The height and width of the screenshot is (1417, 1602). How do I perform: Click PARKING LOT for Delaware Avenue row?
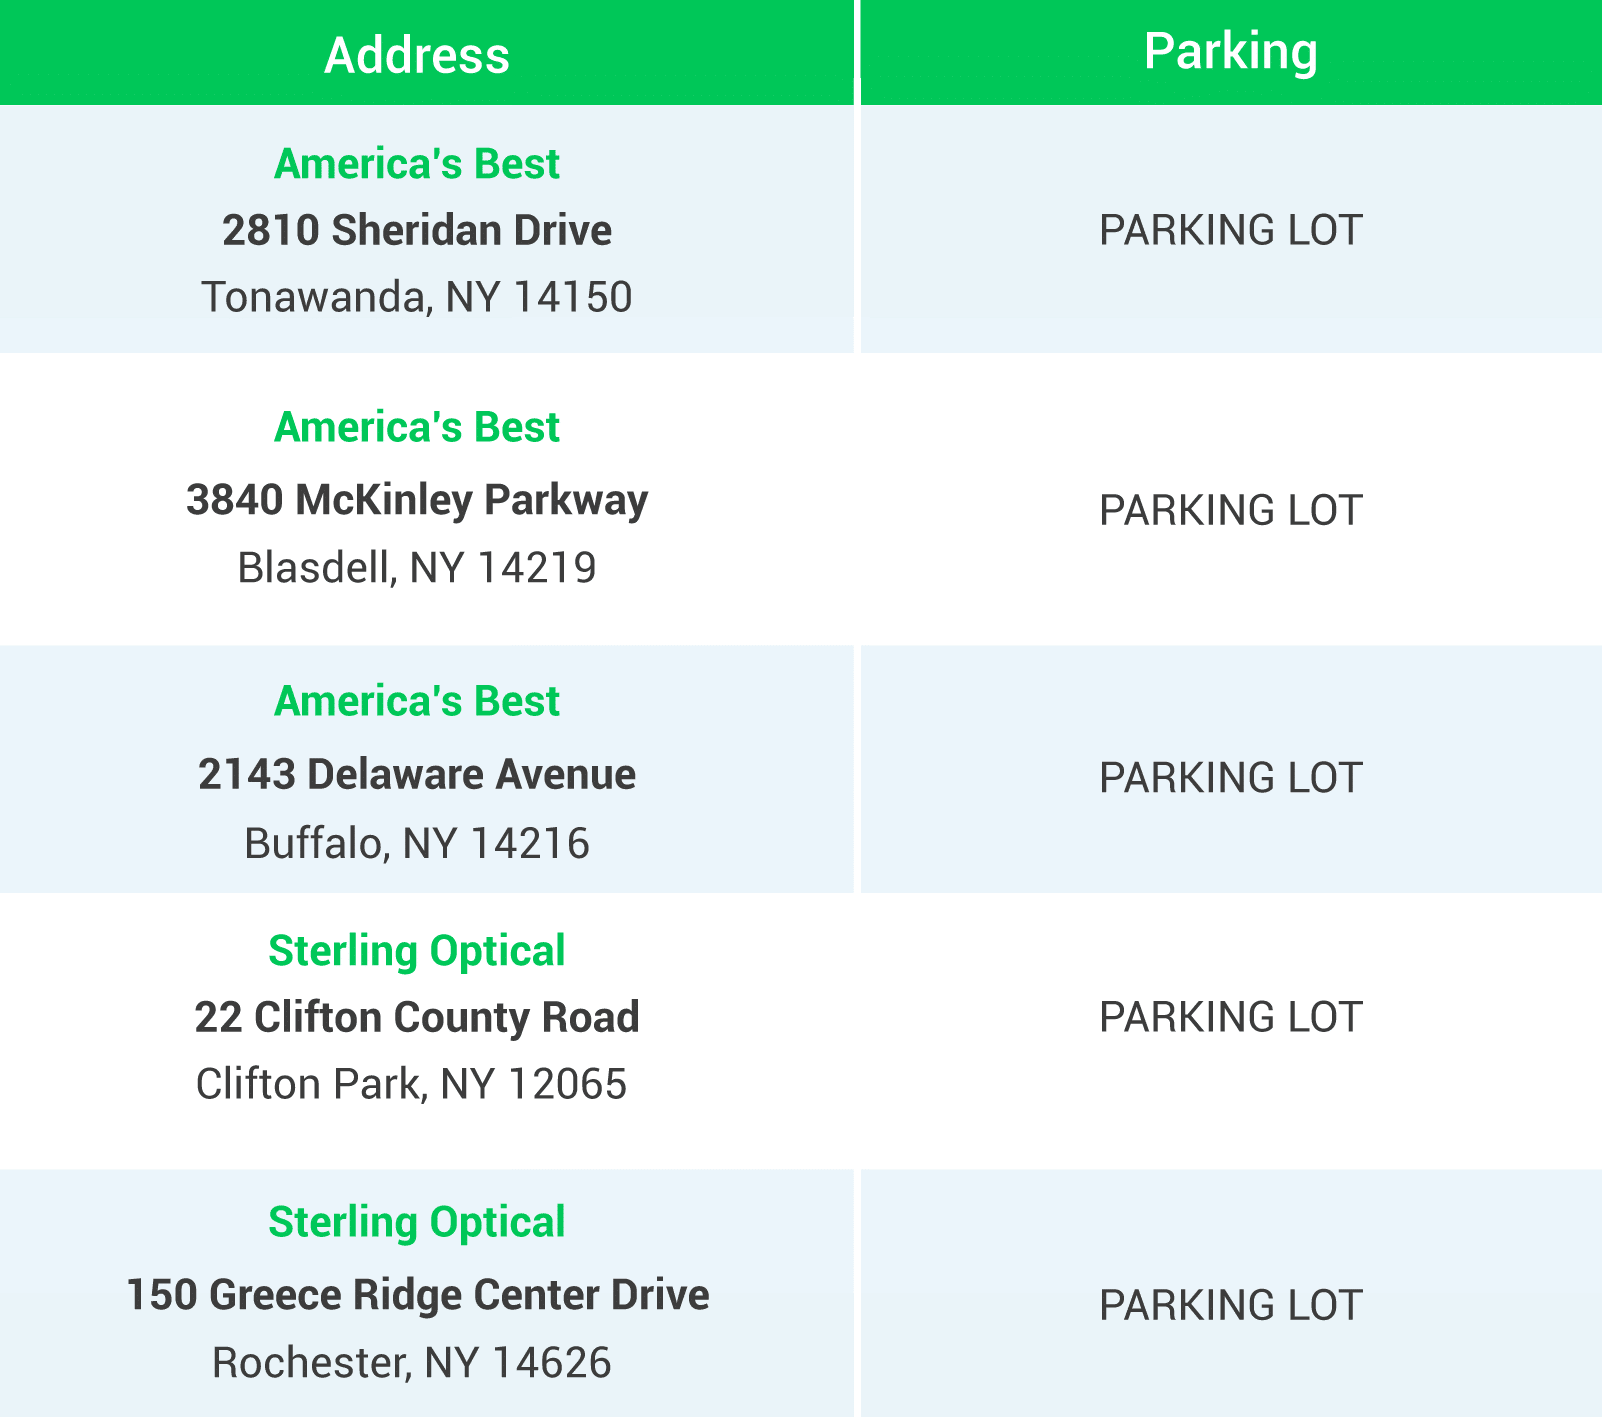pyautogui.click(x=1231, y=778)
